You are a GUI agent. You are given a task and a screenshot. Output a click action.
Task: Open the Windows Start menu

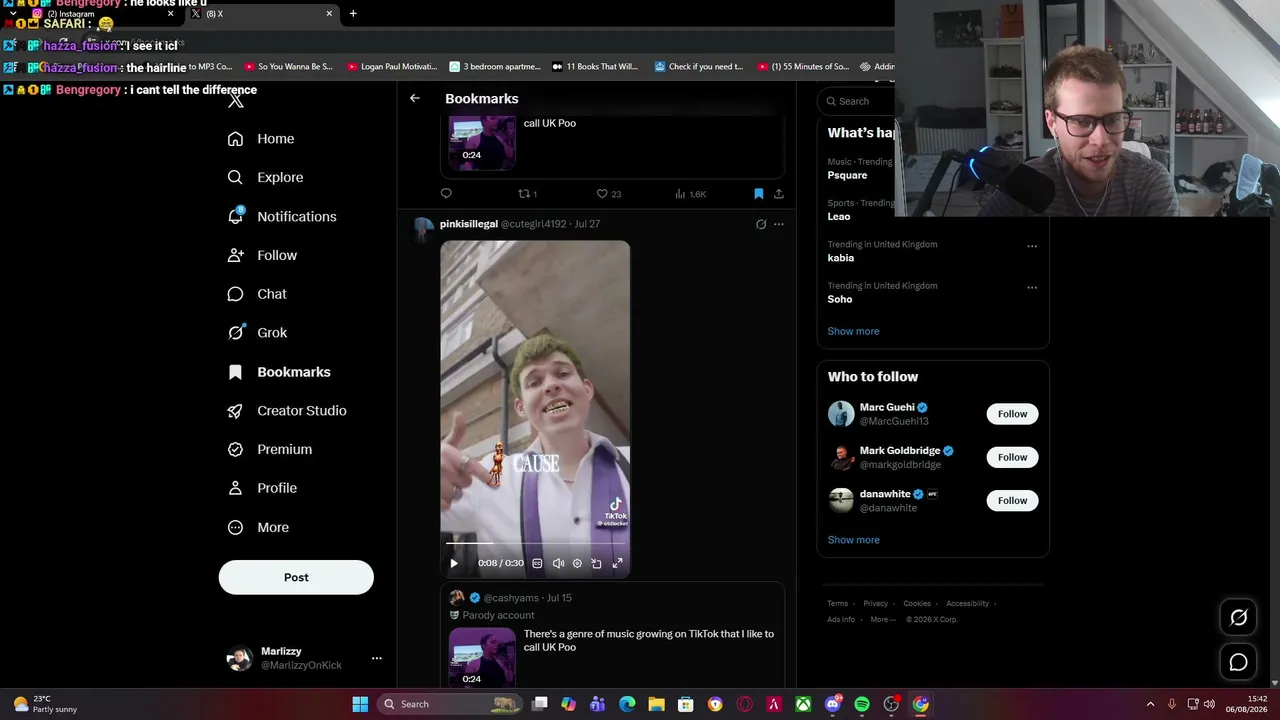click(x=360, y=704)
